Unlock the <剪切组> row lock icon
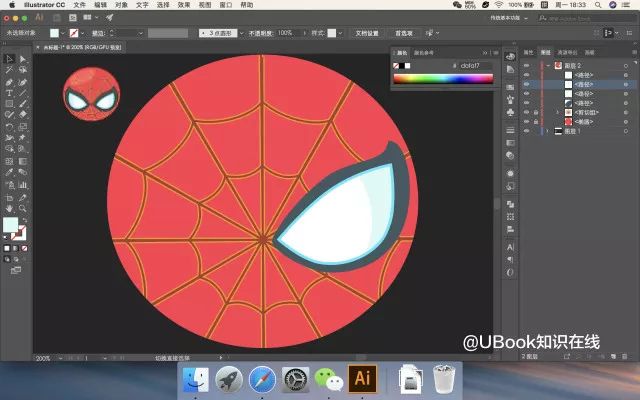The height and width of the screenshot is (400, 640). tap(536, 112)
